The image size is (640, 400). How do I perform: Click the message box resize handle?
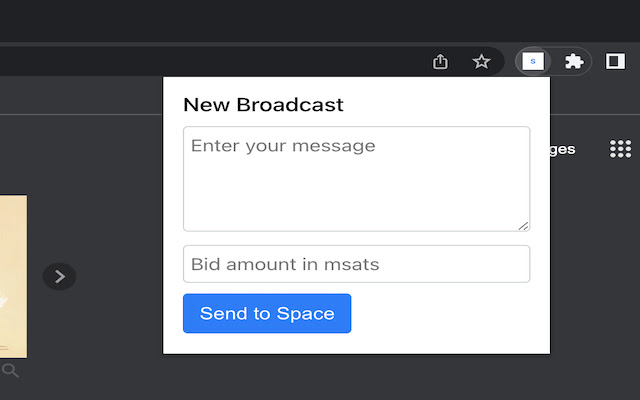pyautogui.click(x=523, y=225)
